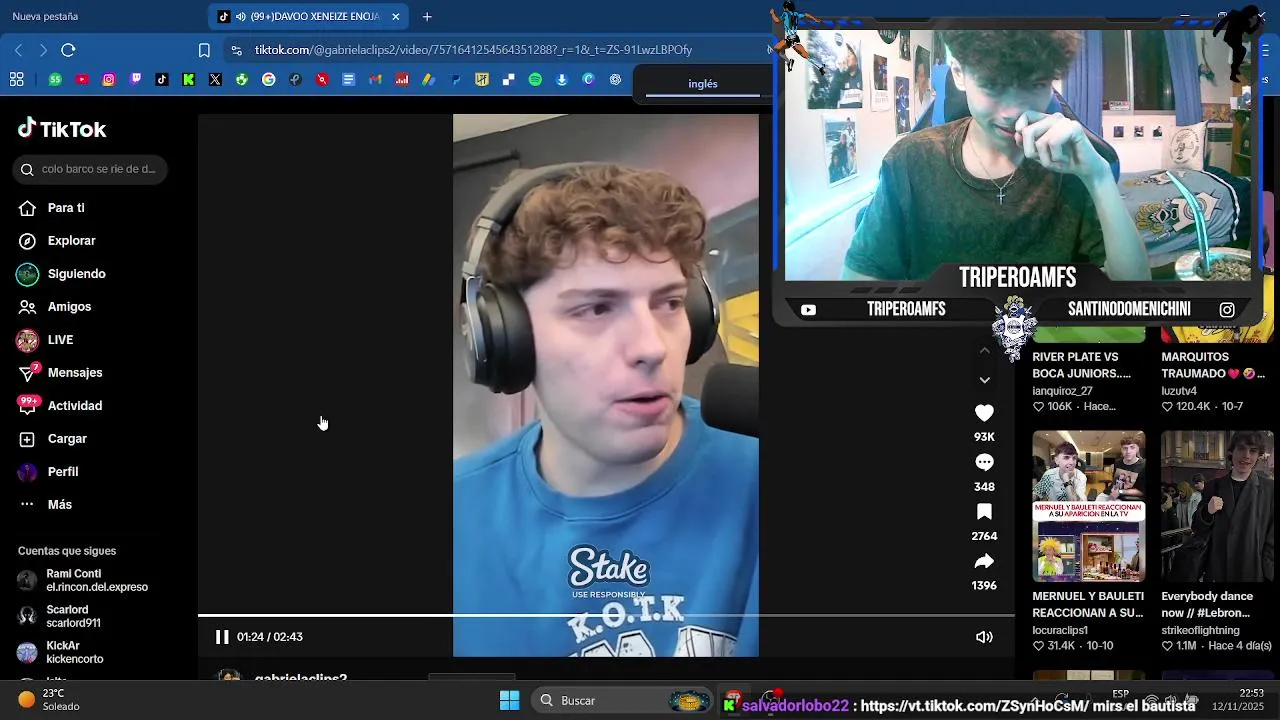1280x720 pixels.
Task: Click the TikTok search field
Action: [x=91, y=169]
